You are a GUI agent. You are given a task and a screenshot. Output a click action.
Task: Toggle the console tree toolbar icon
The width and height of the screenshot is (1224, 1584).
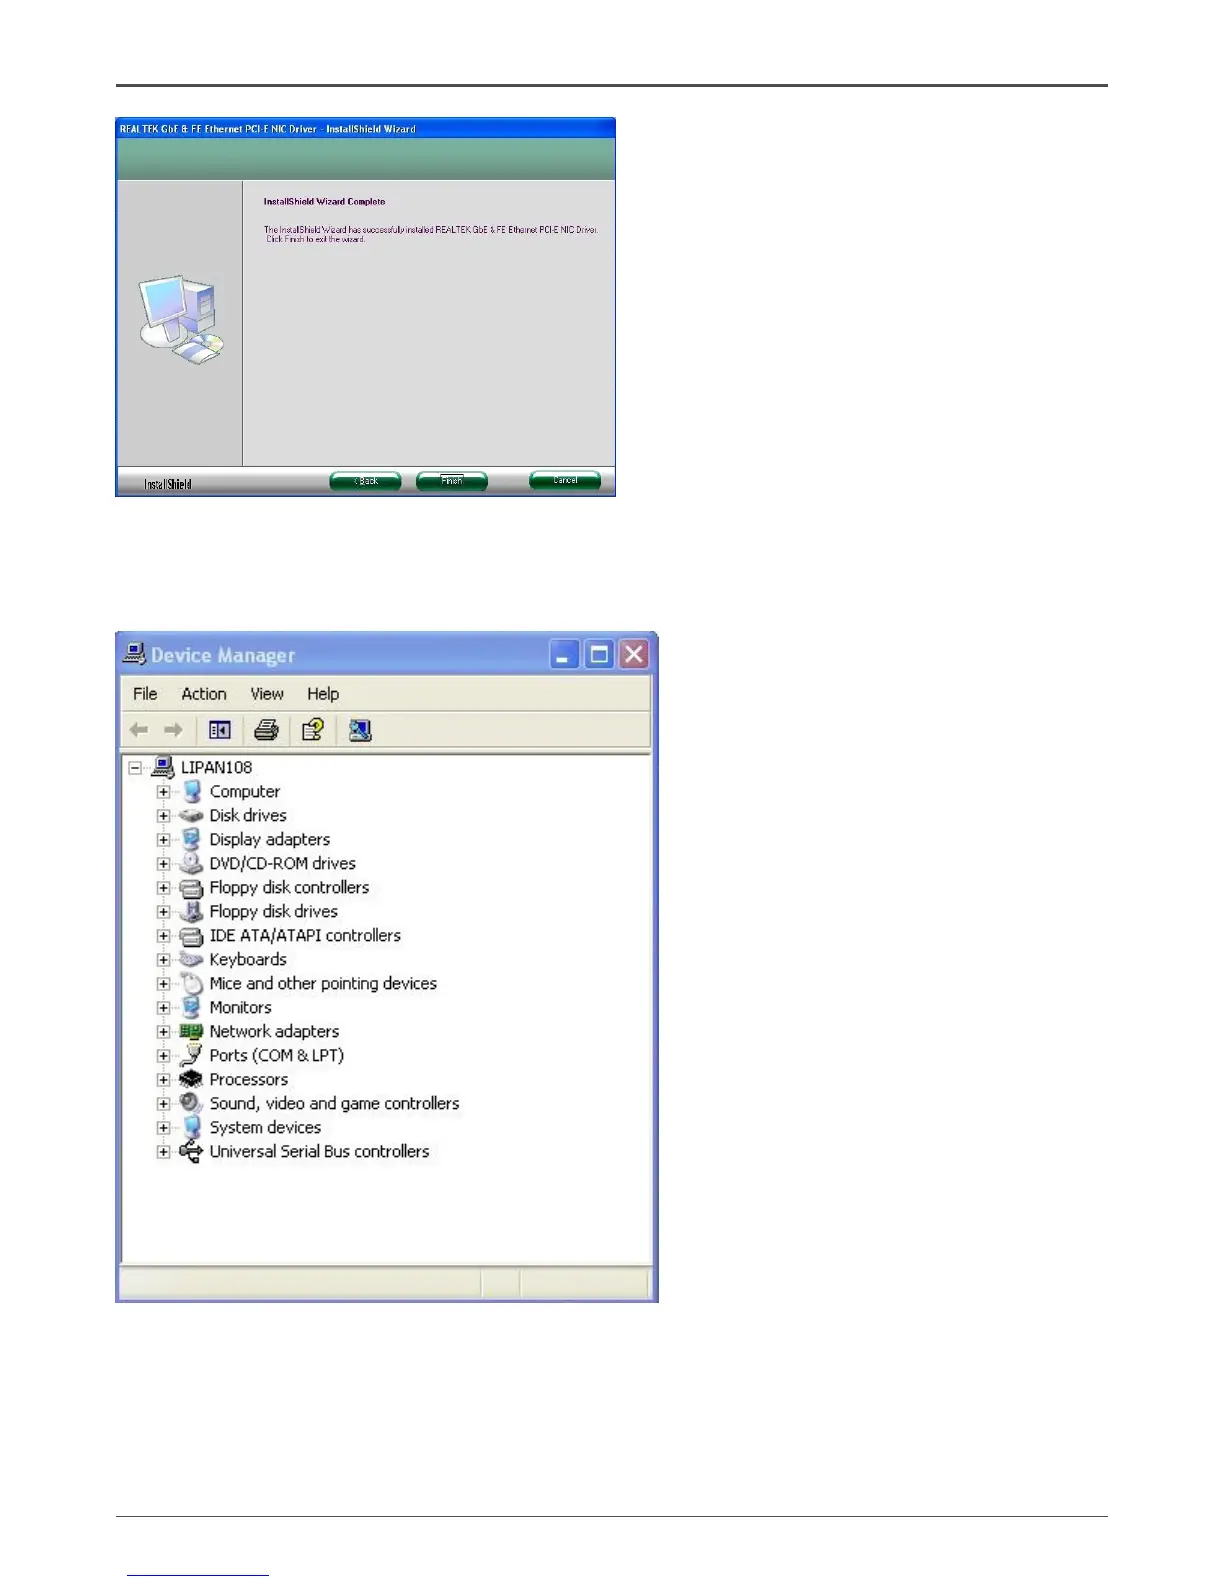pyautogui.click(x=220, y=730)
